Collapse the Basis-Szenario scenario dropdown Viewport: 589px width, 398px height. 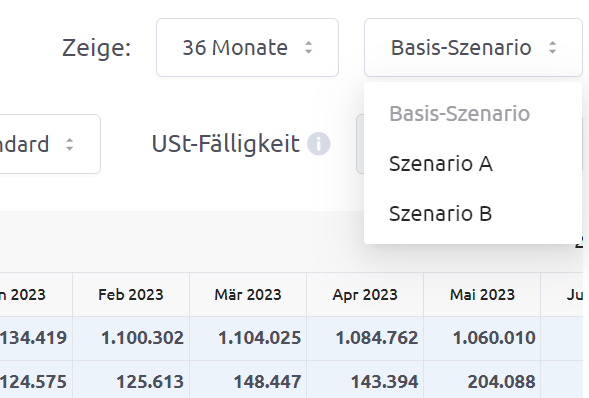point(473,48)
